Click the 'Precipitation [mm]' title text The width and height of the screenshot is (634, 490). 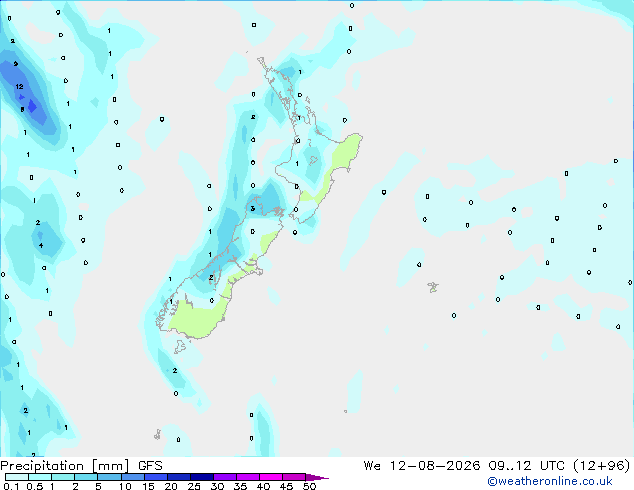[x=65, y=466]
